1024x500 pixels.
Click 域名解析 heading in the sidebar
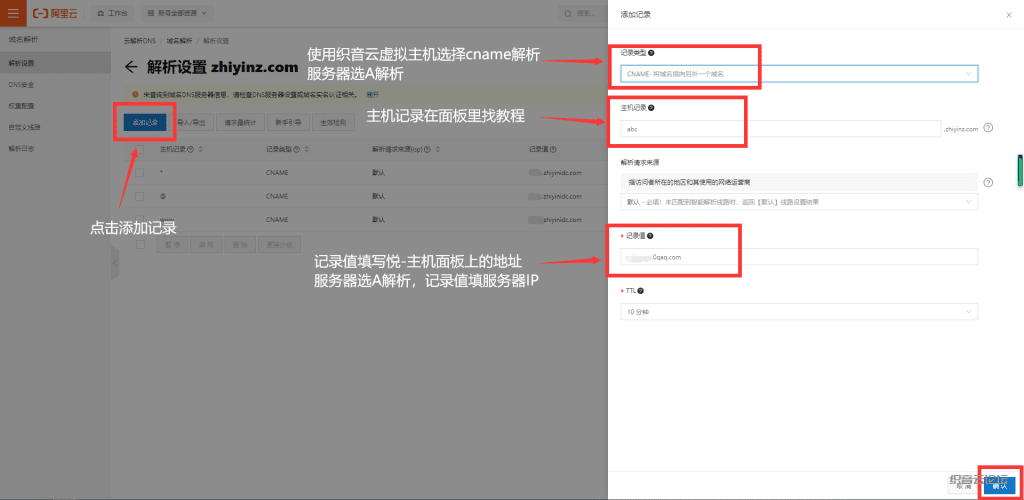point(24,40)
